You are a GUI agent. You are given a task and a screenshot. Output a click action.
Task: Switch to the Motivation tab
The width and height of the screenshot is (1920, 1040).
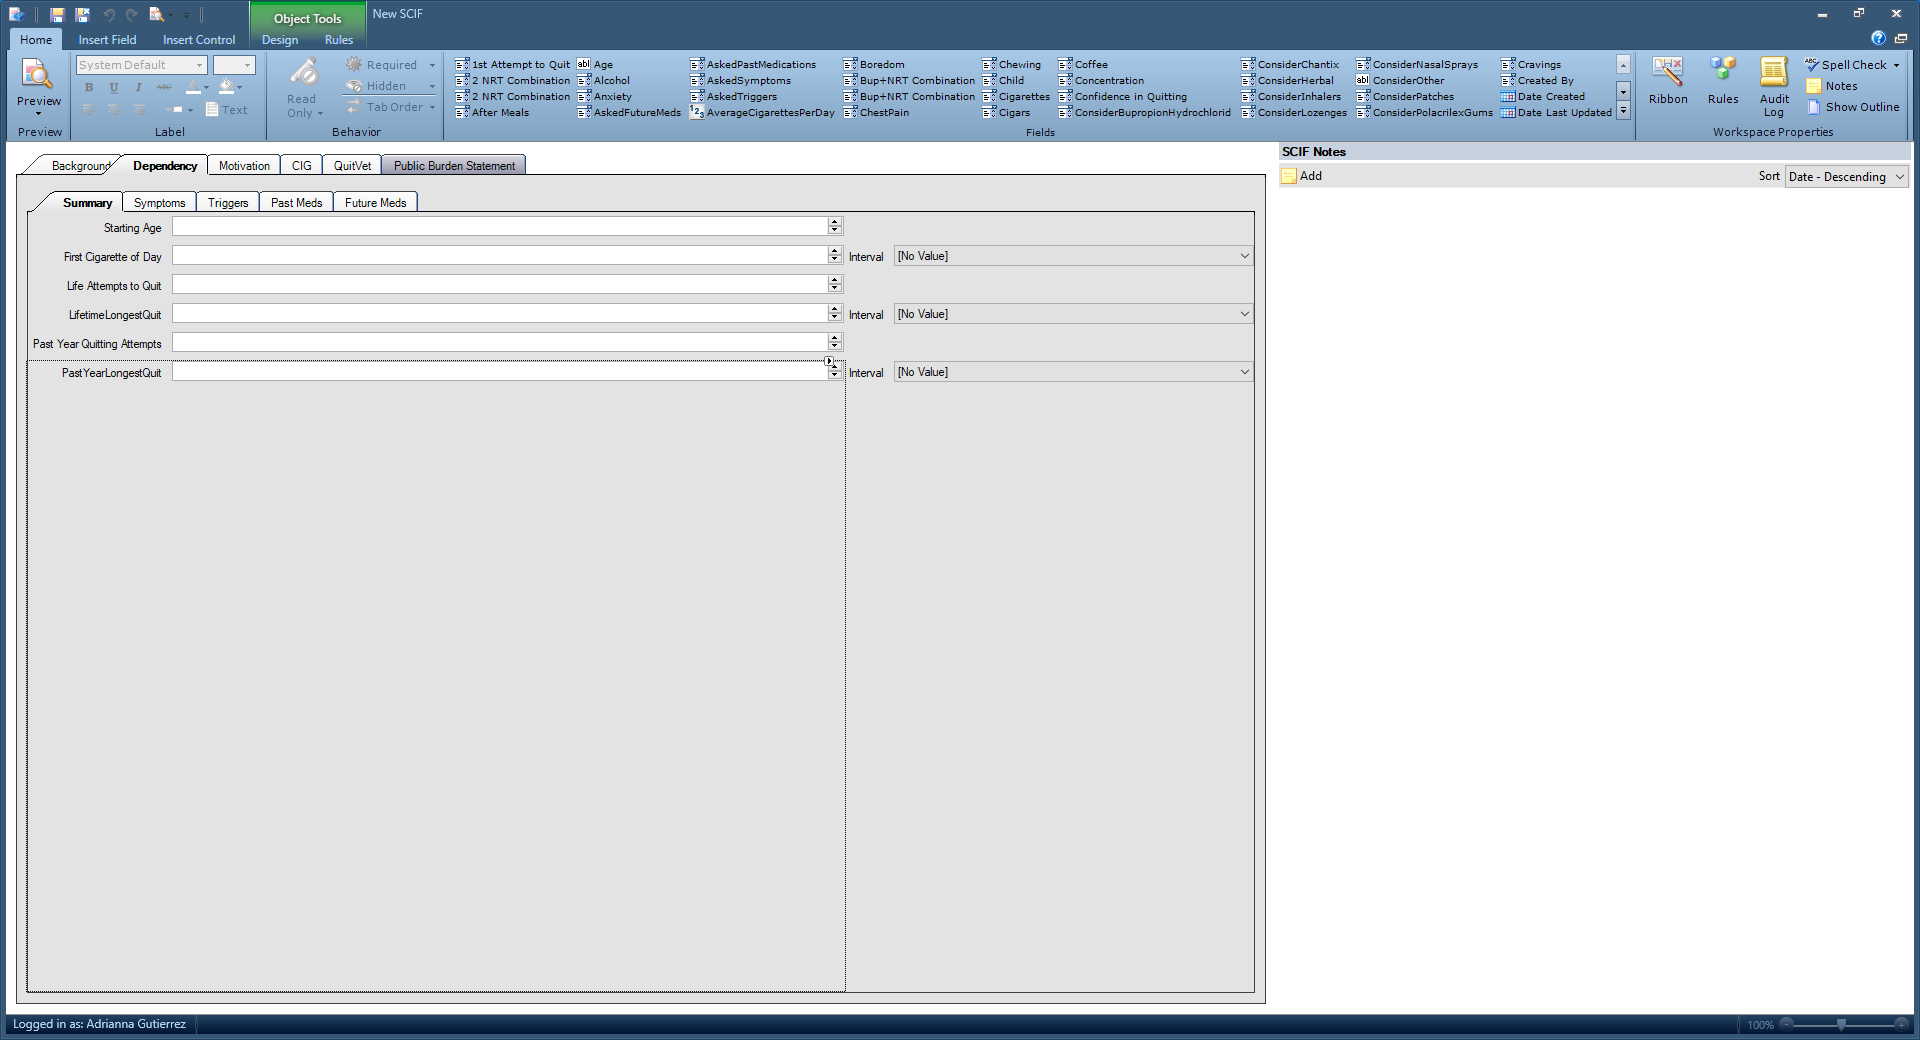pos(244,166)
